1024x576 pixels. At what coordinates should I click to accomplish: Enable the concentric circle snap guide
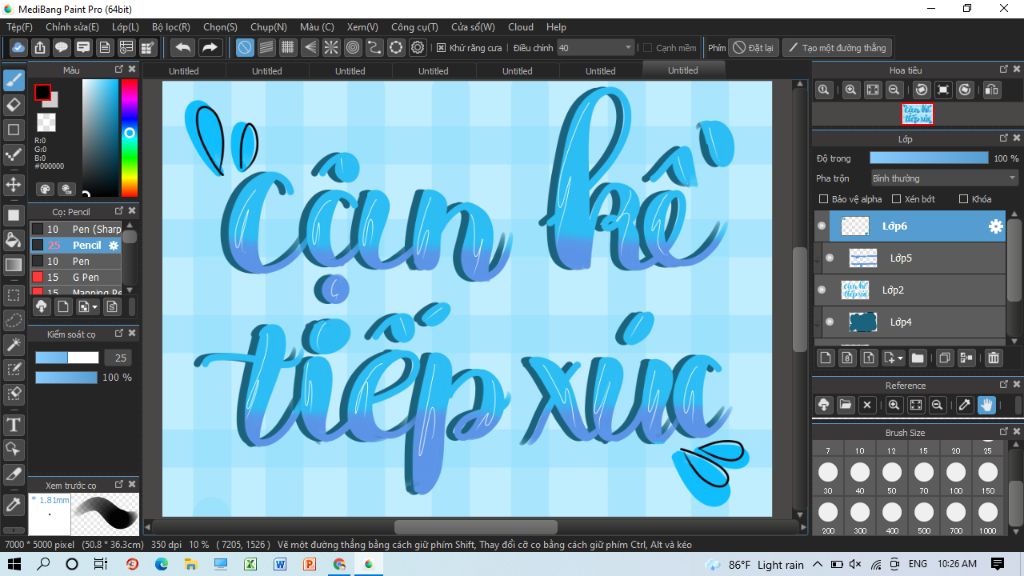pyautogui.click(x=353, y=48)
